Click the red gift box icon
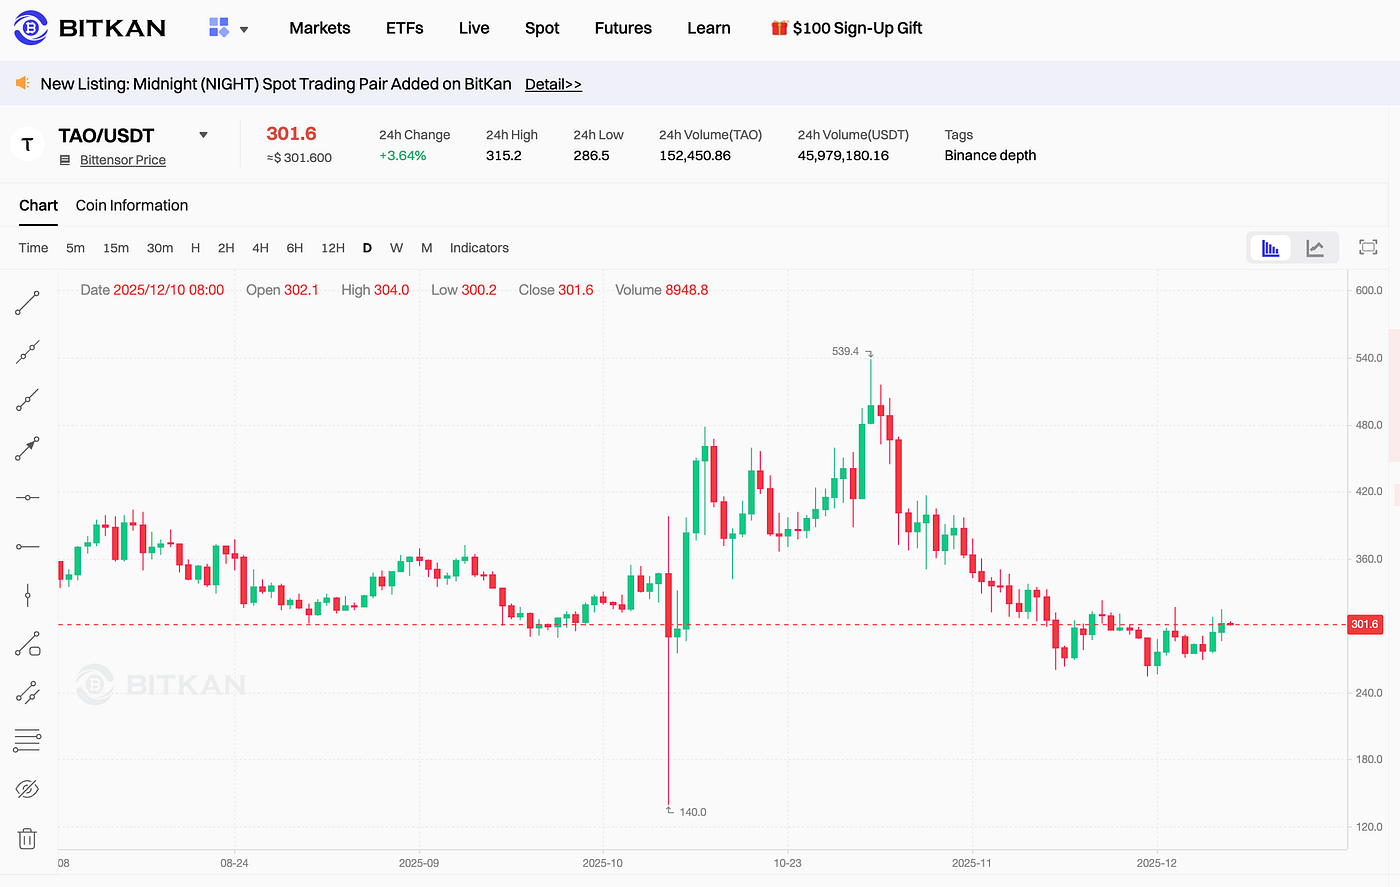The image size is (1400, 887). pyautogui.click(x=779, y=28)
